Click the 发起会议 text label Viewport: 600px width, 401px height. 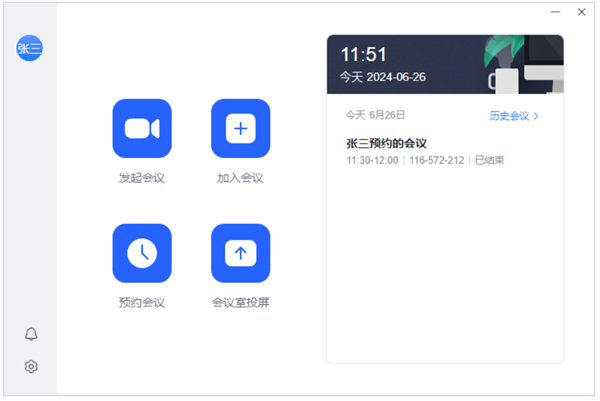[141, 178]
